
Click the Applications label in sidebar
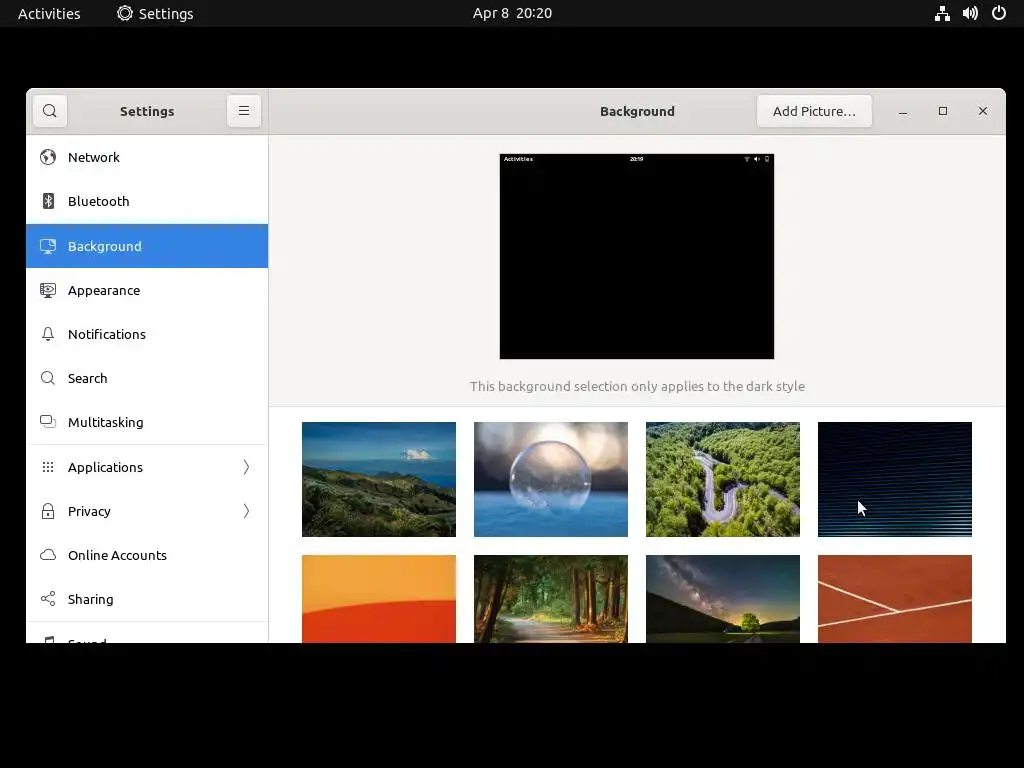point(105,468)
